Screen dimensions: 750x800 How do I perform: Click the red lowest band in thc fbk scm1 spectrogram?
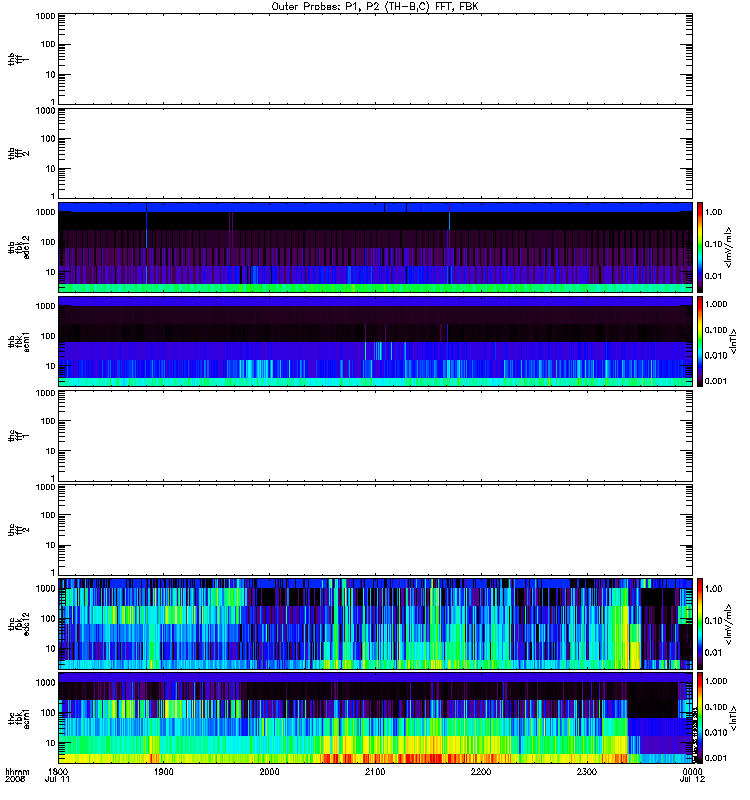click(x=375, y=758)
